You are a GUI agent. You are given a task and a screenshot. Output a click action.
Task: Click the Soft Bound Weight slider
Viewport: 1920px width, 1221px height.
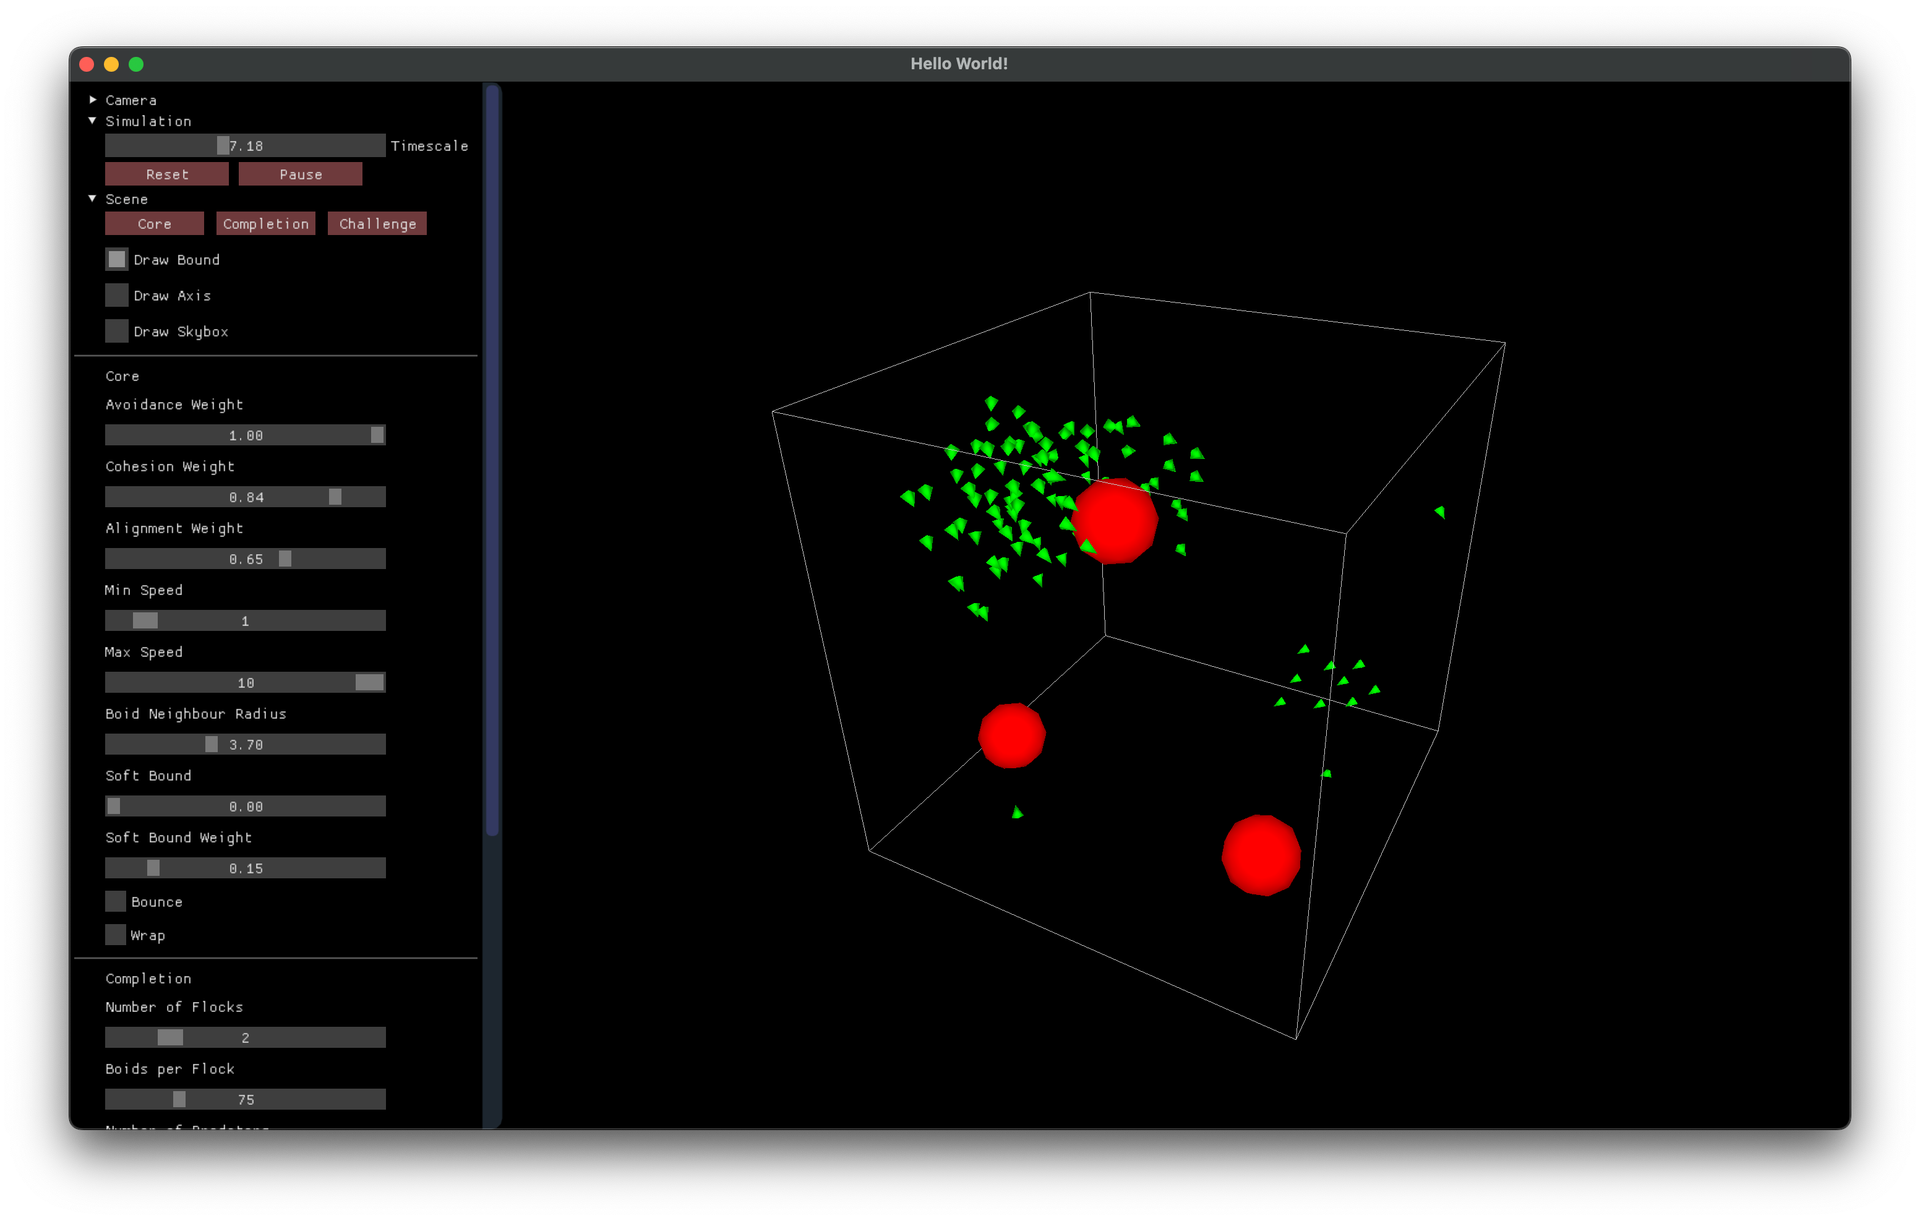coord(245,868)
